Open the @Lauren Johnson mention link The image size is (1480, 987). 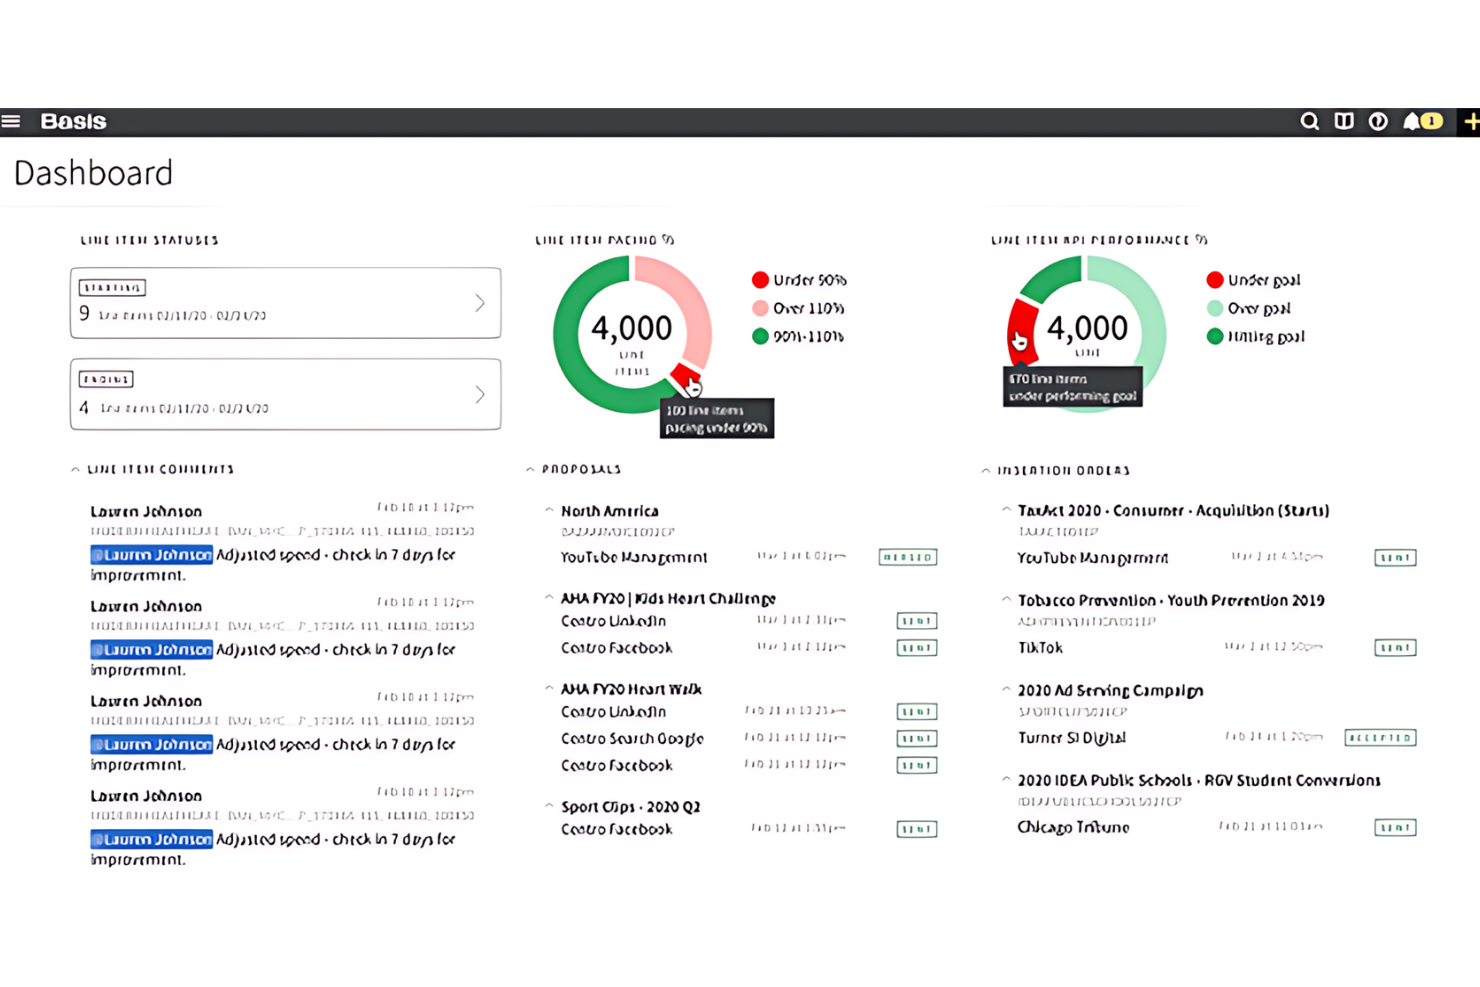pyautogui.click(x=151, y=554)
